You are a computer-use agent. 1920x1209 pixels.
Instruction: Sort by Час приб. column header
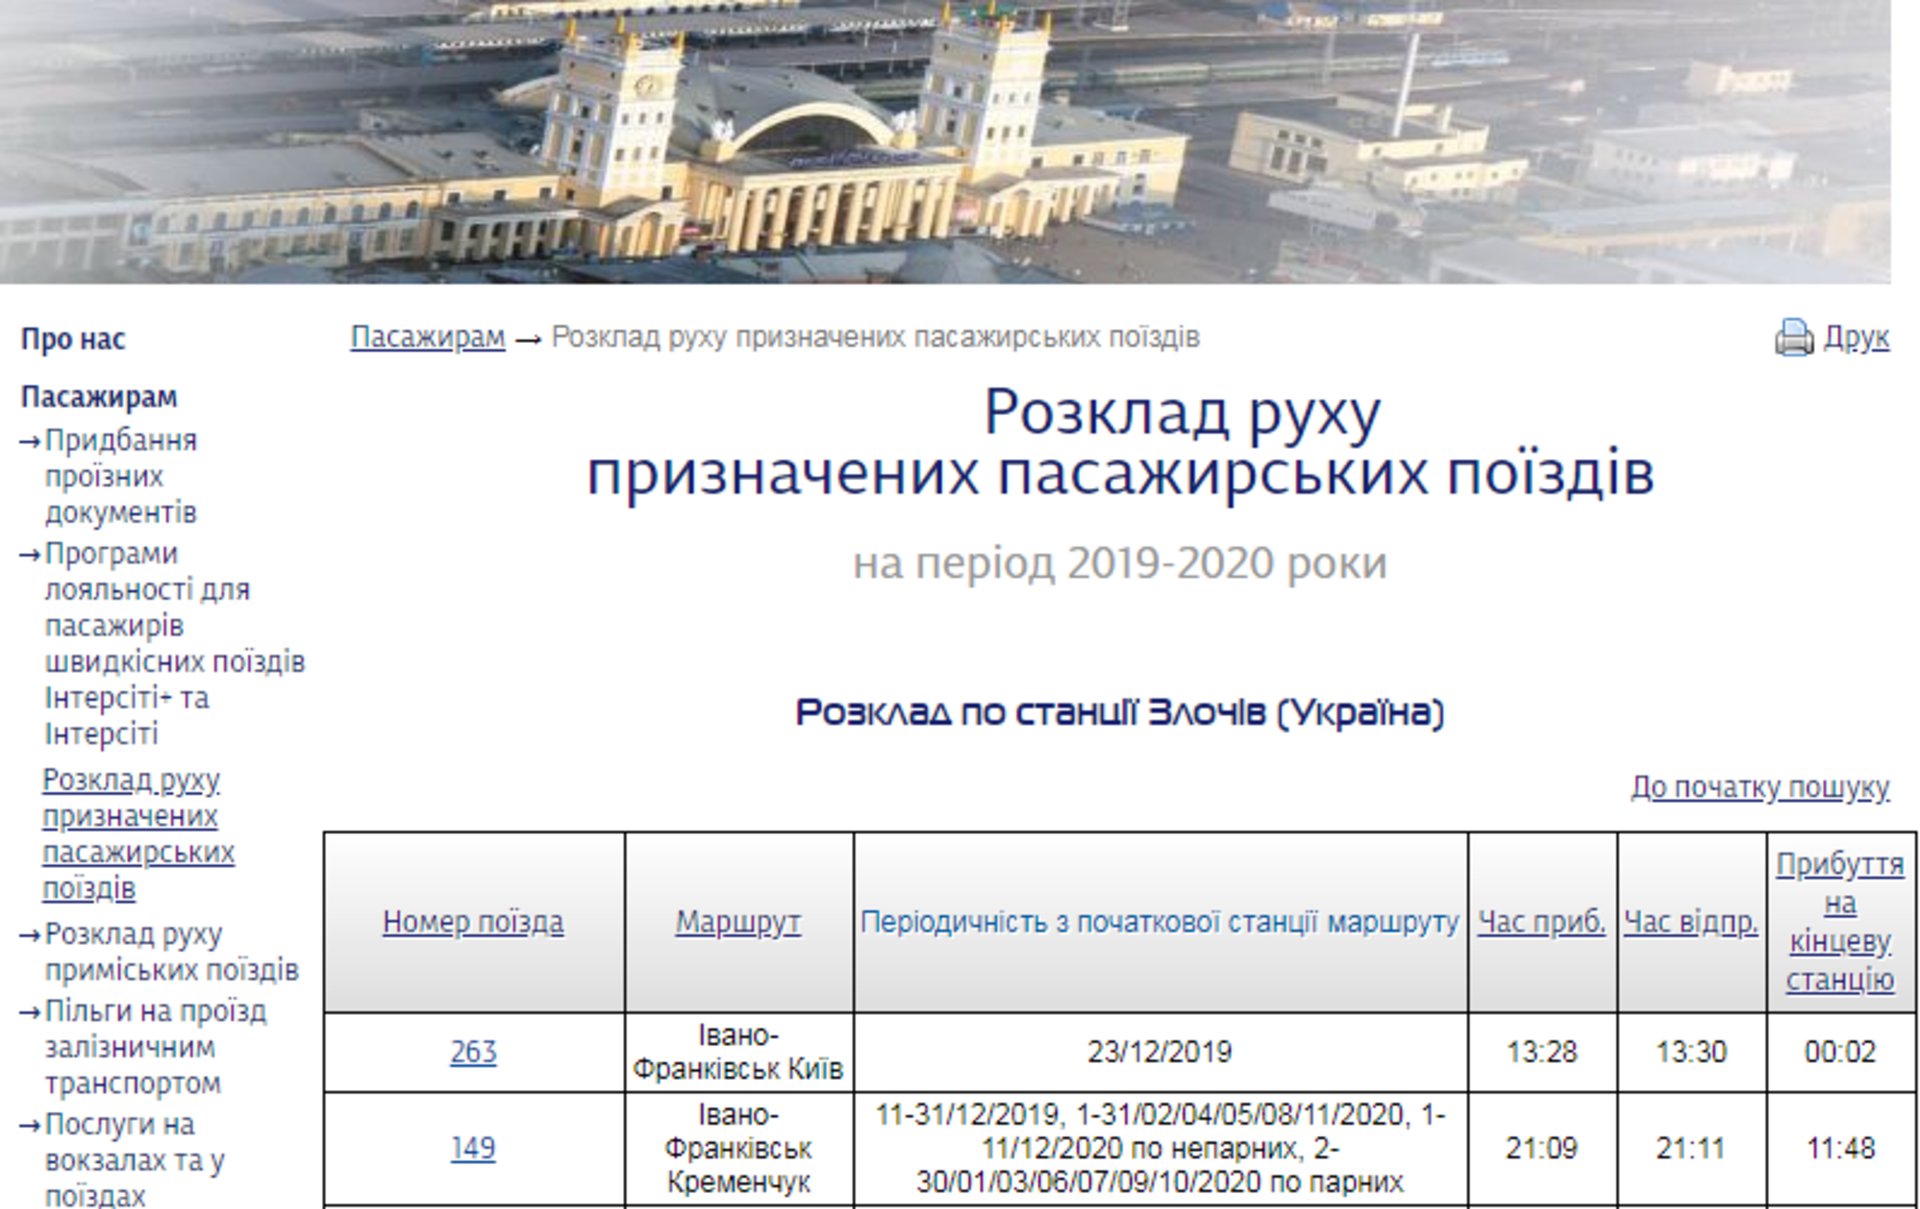point(1541,921)
